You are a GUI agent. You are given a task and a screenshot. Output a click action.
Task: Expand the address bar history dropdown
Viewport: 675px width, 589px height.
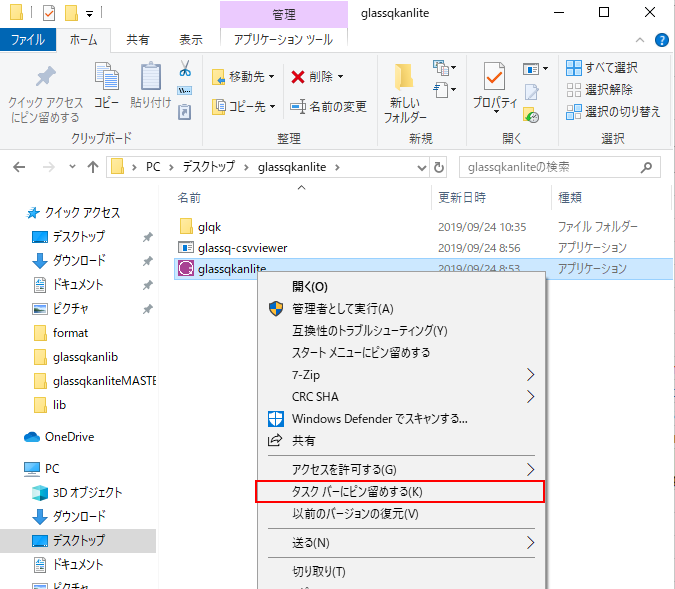coord(422,167)
